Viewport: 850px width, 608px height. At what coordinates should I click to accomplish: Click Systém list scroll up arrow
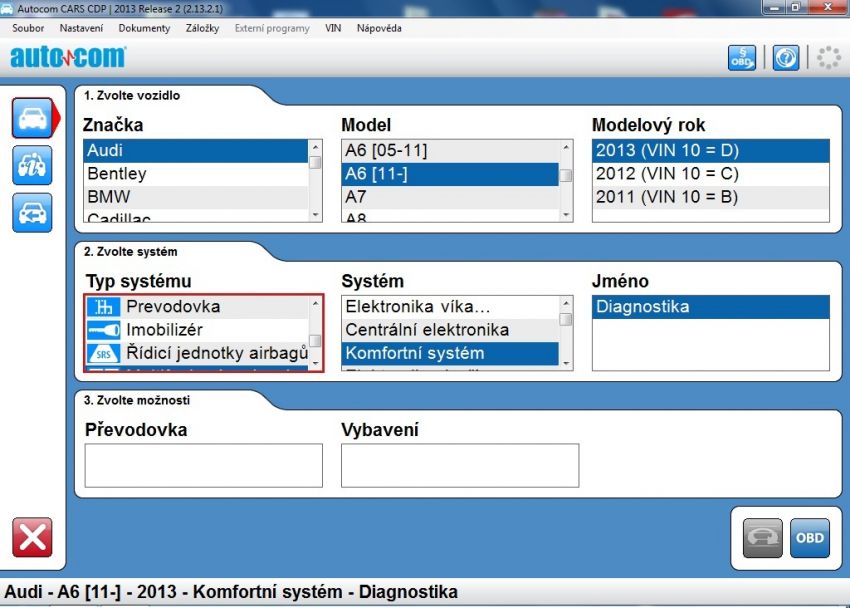pyautogui.click(x=566, y=303)
